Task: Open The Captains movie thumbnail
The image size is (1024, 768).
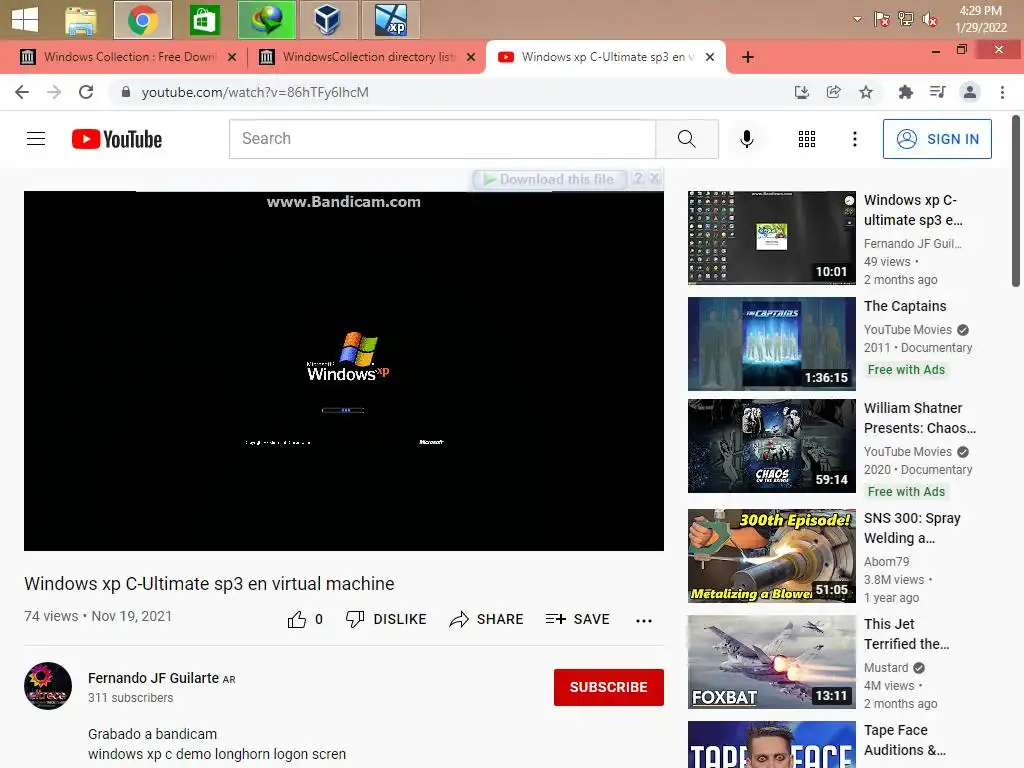Action: 771,344
